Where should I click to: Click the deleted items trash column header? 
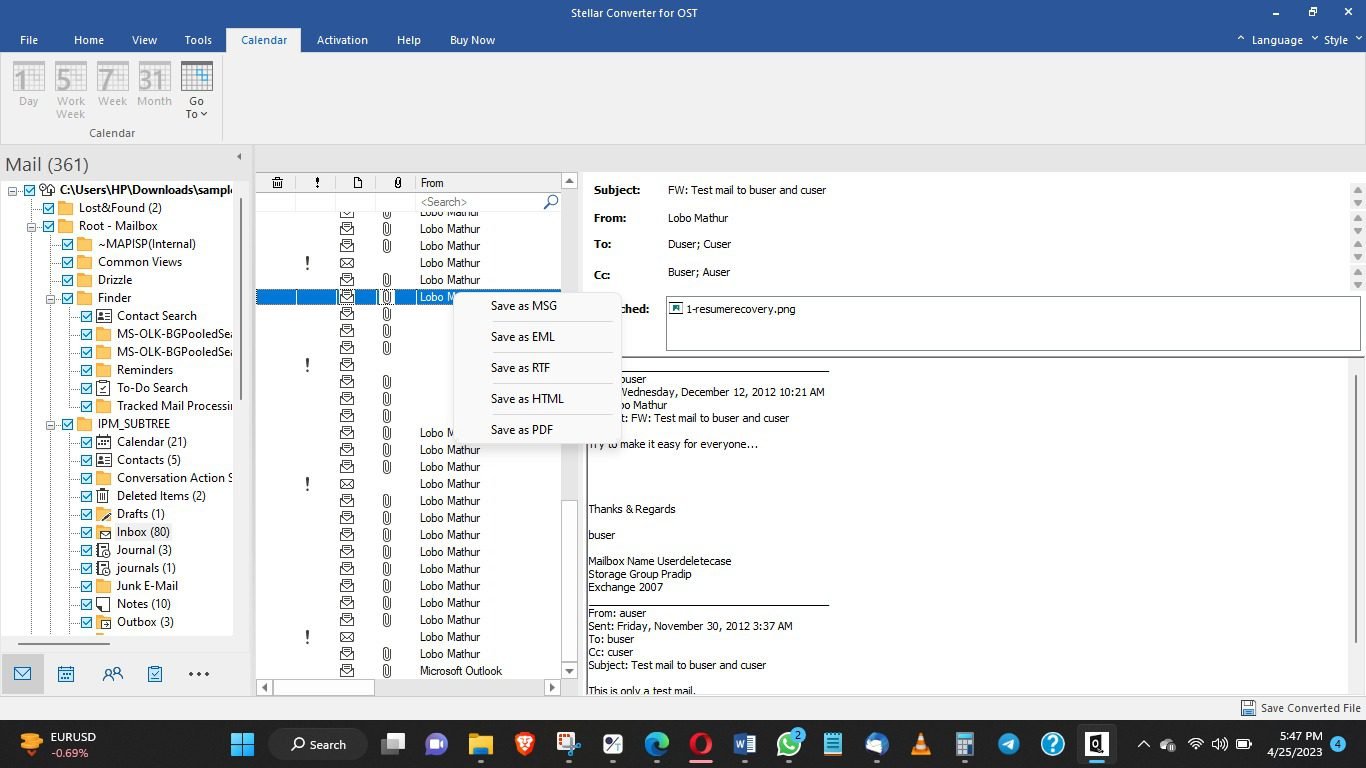click(277, 183)
